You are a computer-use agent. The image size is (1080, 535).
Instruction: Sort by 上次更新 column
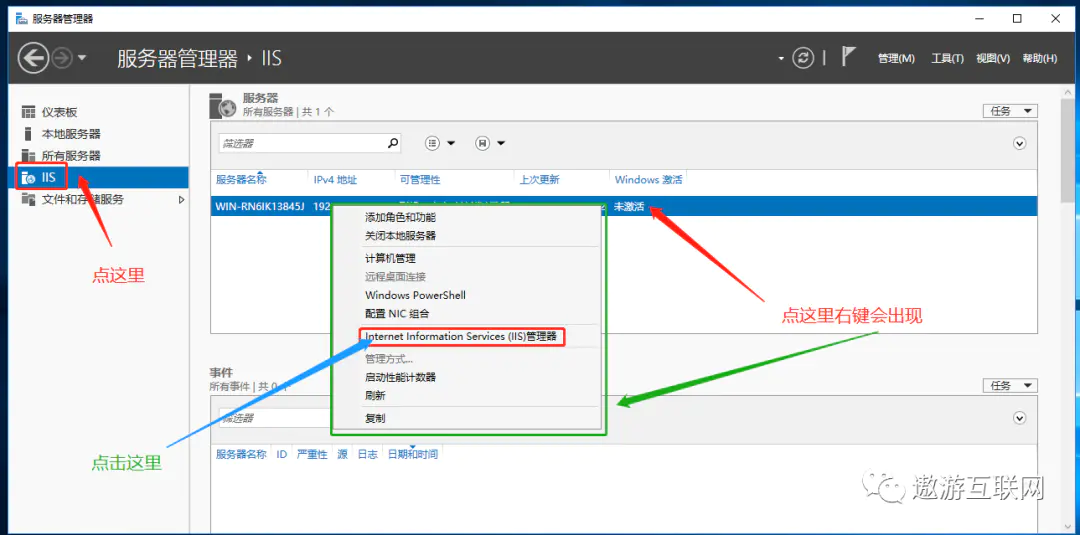540,180
